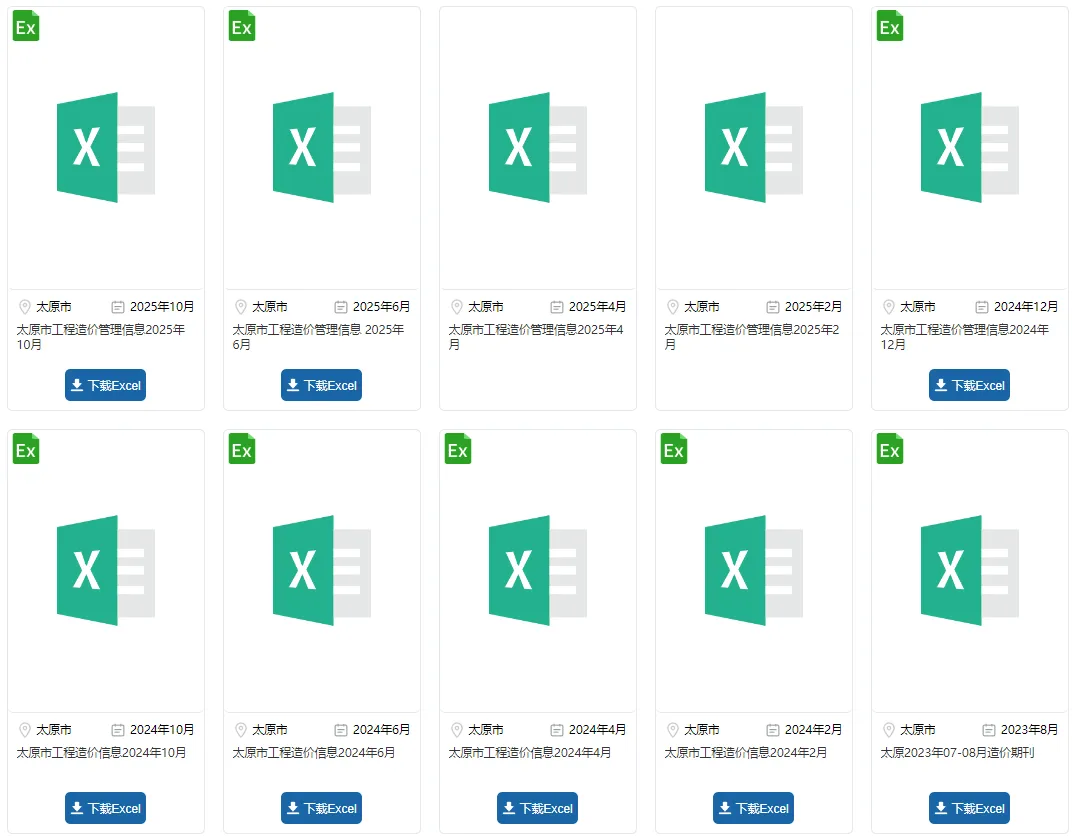Click the Ex badge on the 2024年2月 card
The image size is (1072, 836).
click(x=674, y=449)
